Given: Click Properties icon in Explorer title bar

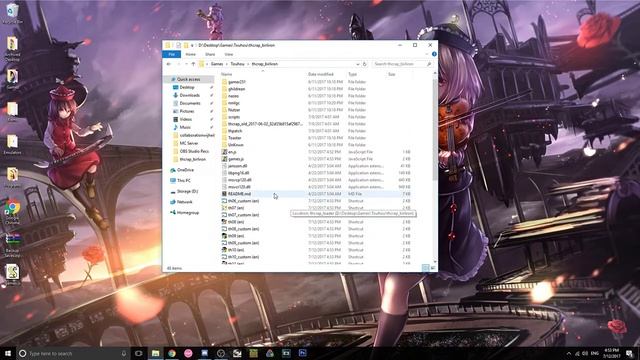Looking at the screenshot, I should click(x=178, y=45).
